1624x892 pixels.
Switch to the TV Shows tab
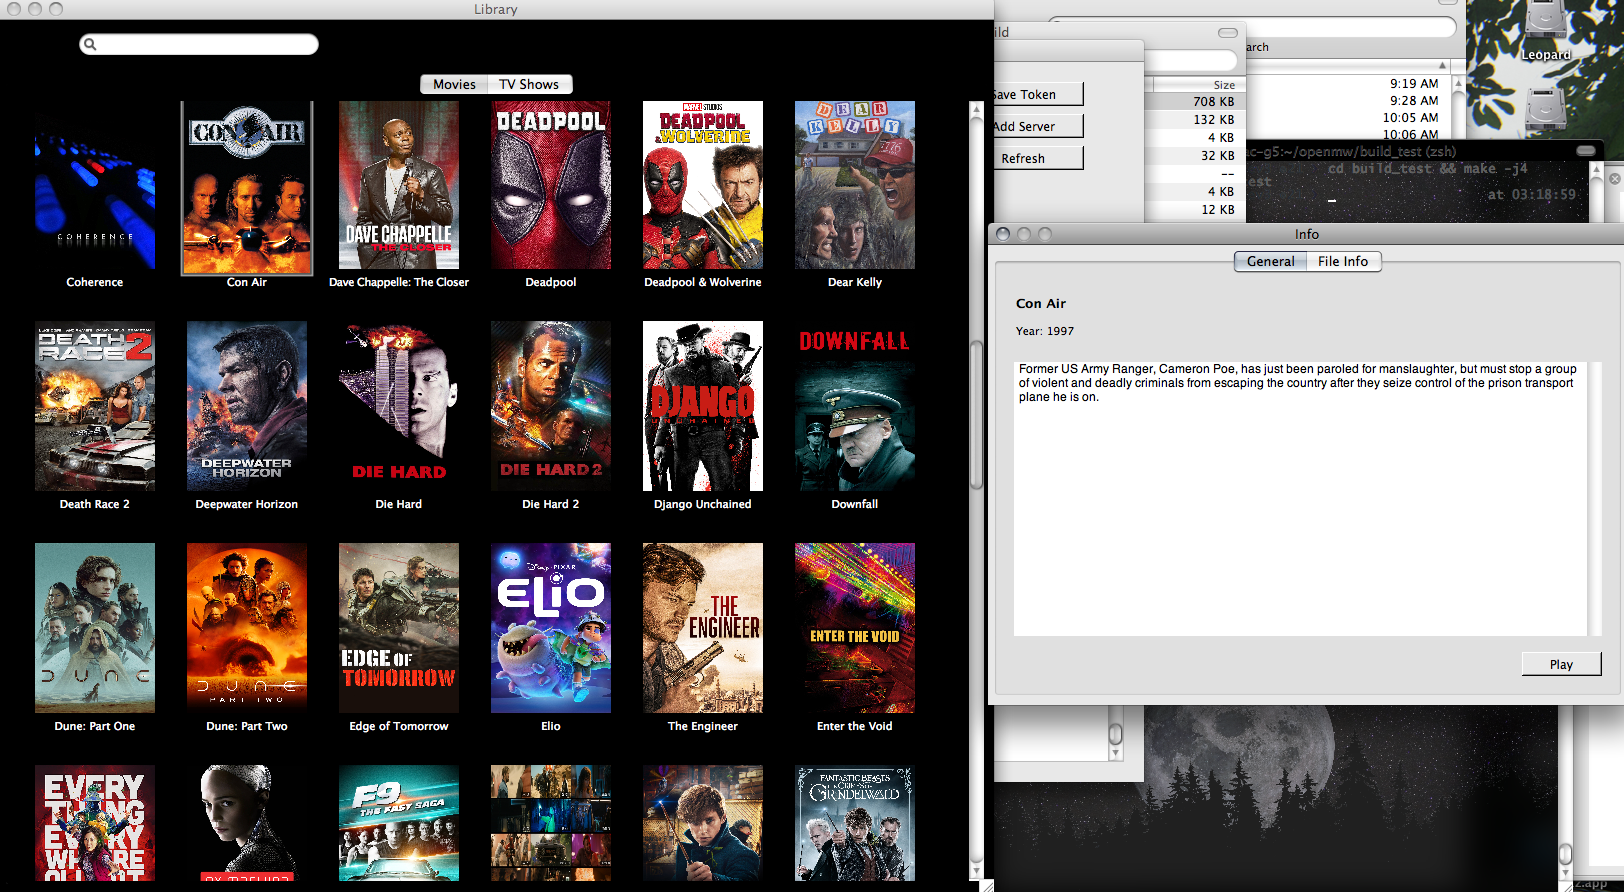pyautogui.click(x=529, y=84)
